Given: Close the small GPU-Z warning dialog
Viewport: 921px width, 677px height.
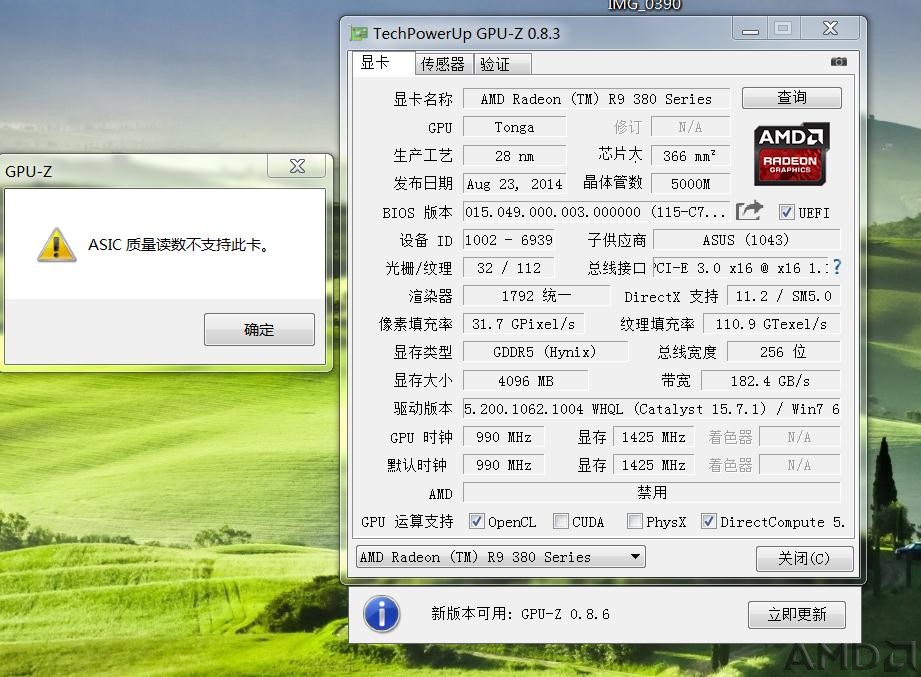Looking at the screenshot, I should click(x=297, y=166).
